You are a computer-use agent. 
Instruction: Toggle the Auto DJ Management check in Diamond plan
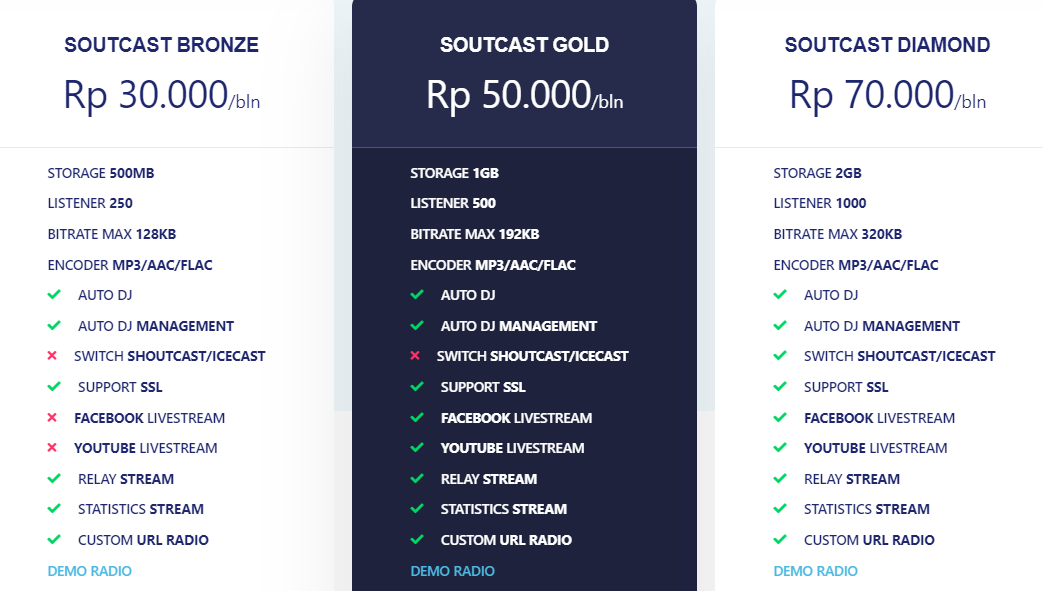coord(780,326)
